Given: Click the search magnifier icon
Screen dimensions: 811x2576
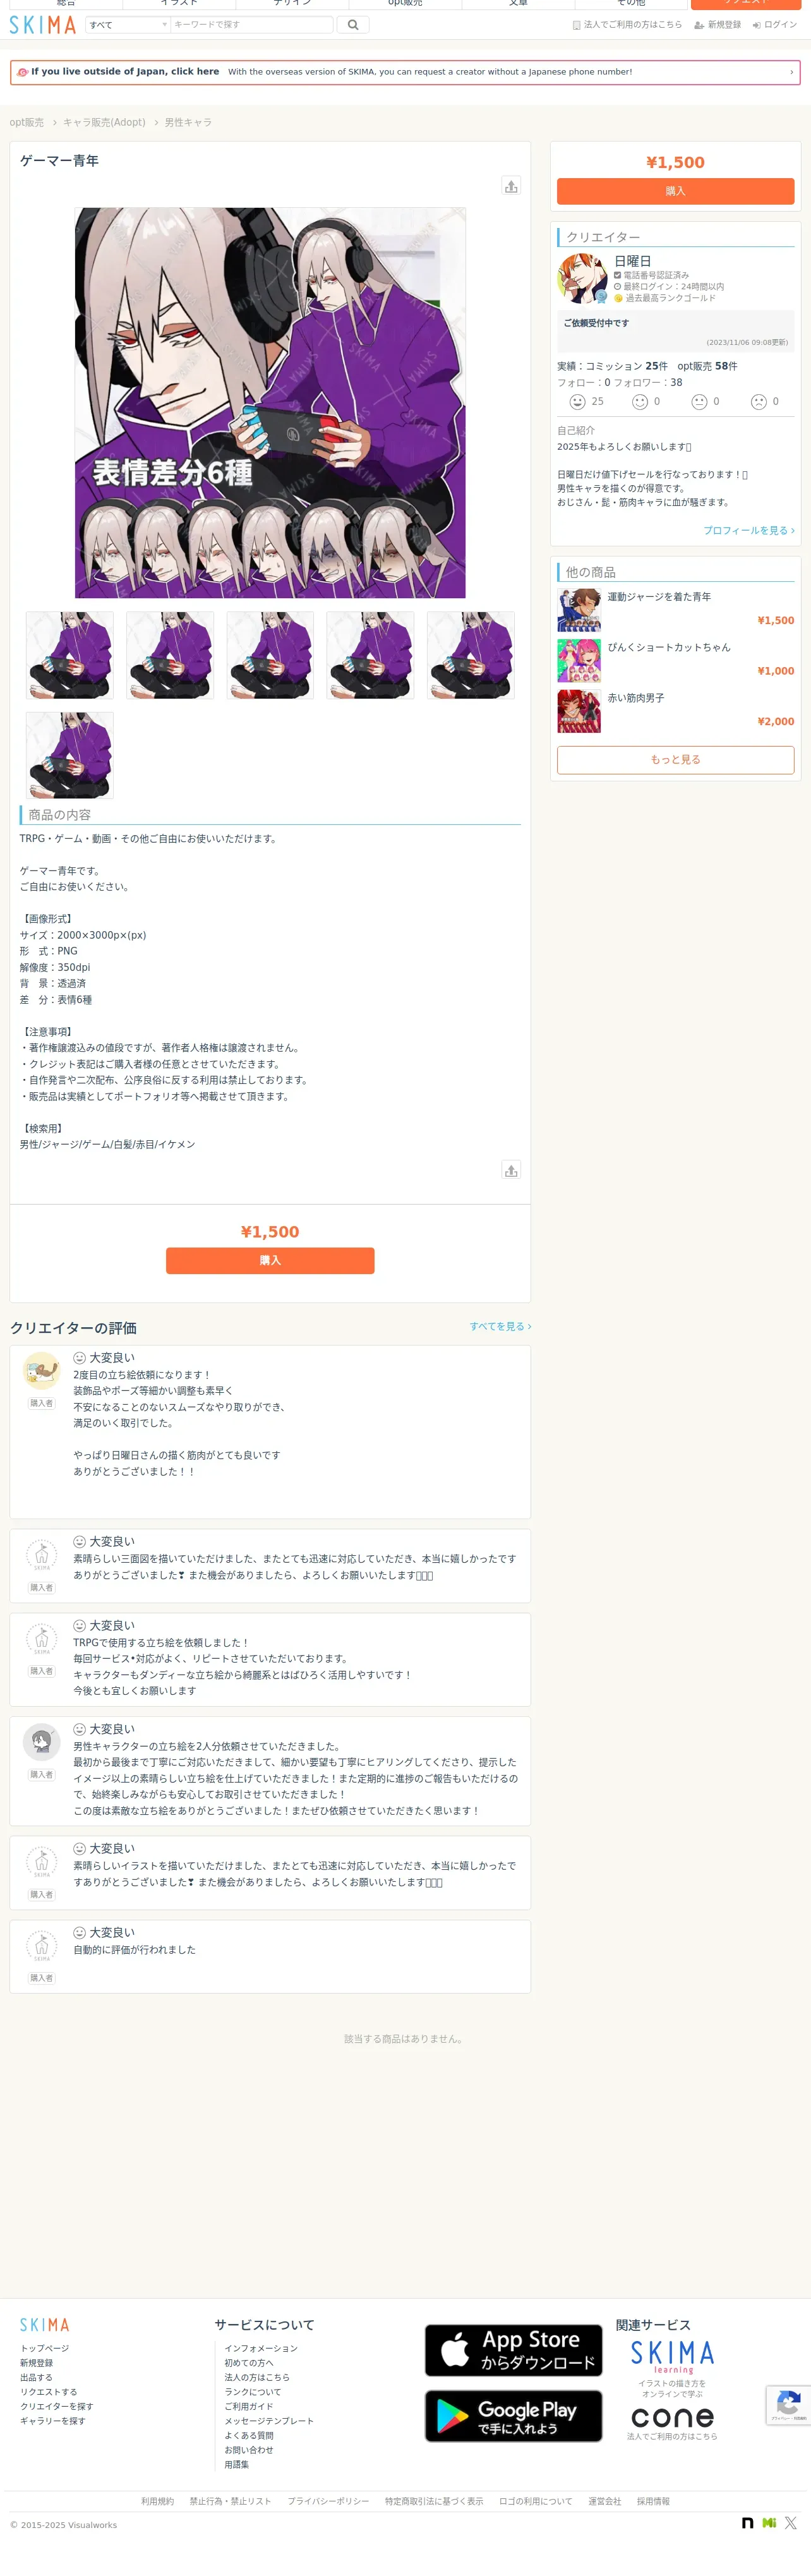Looking at the screenshot, I should [x=353, y=24].
